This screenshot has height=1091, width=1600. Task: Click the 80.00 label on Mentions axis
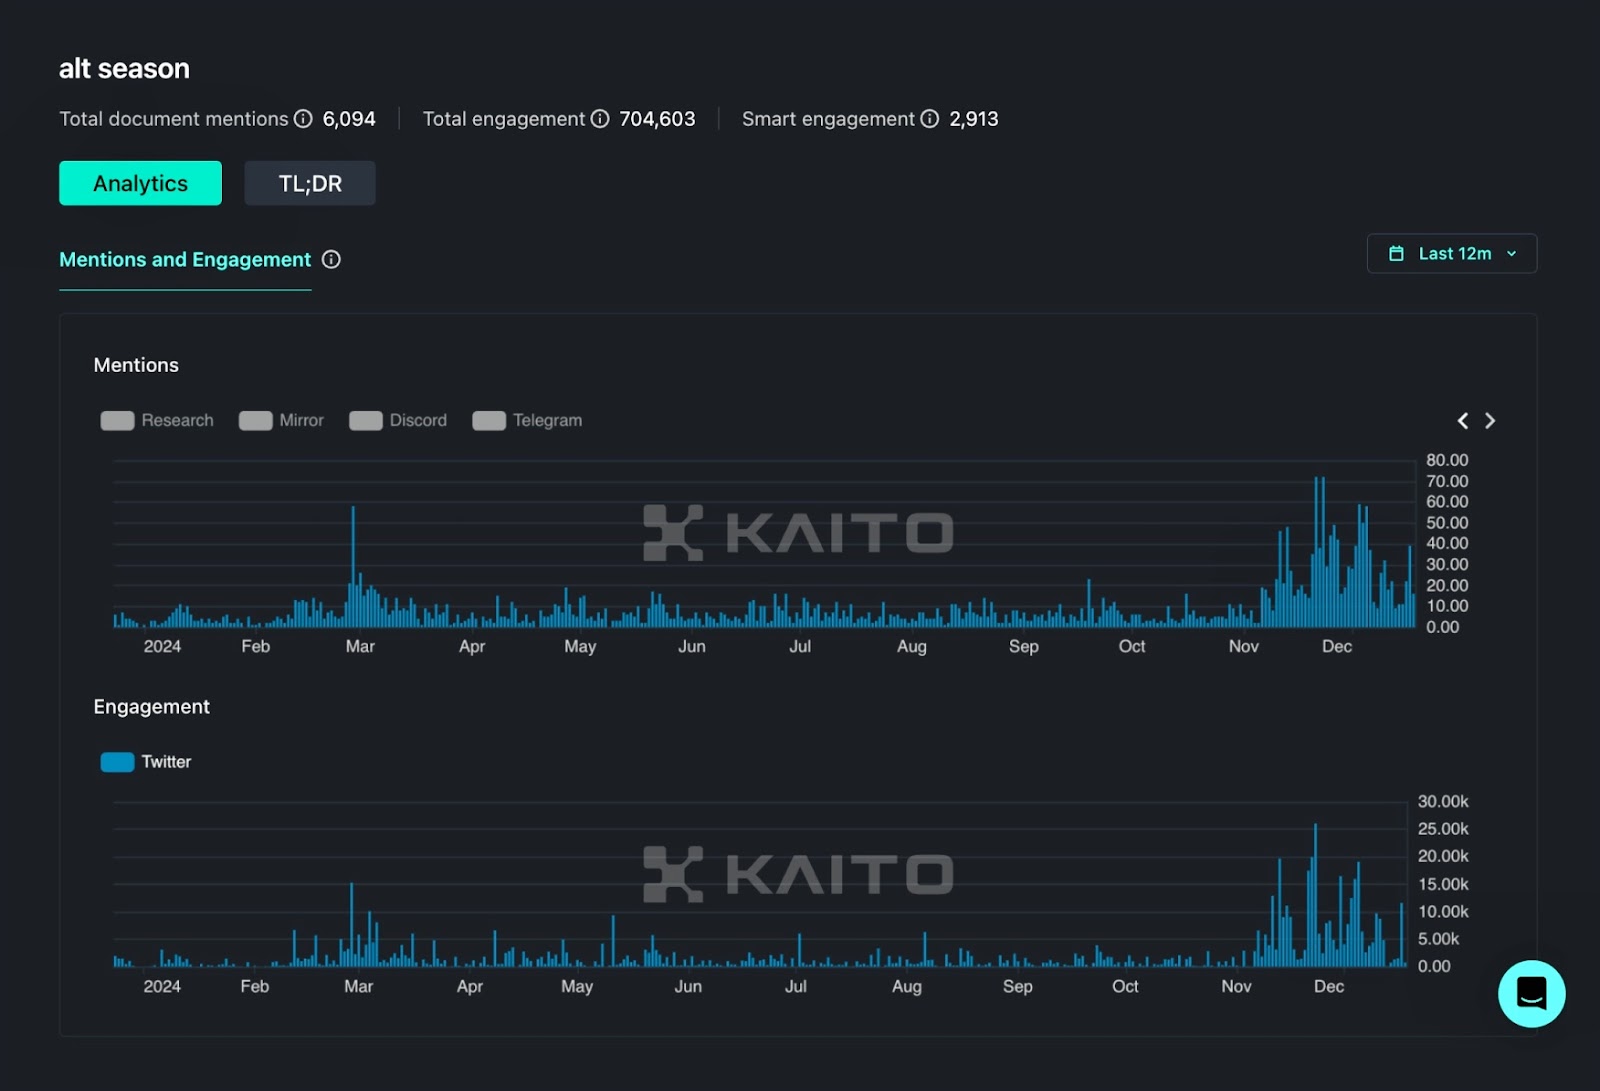(1447, 460)
